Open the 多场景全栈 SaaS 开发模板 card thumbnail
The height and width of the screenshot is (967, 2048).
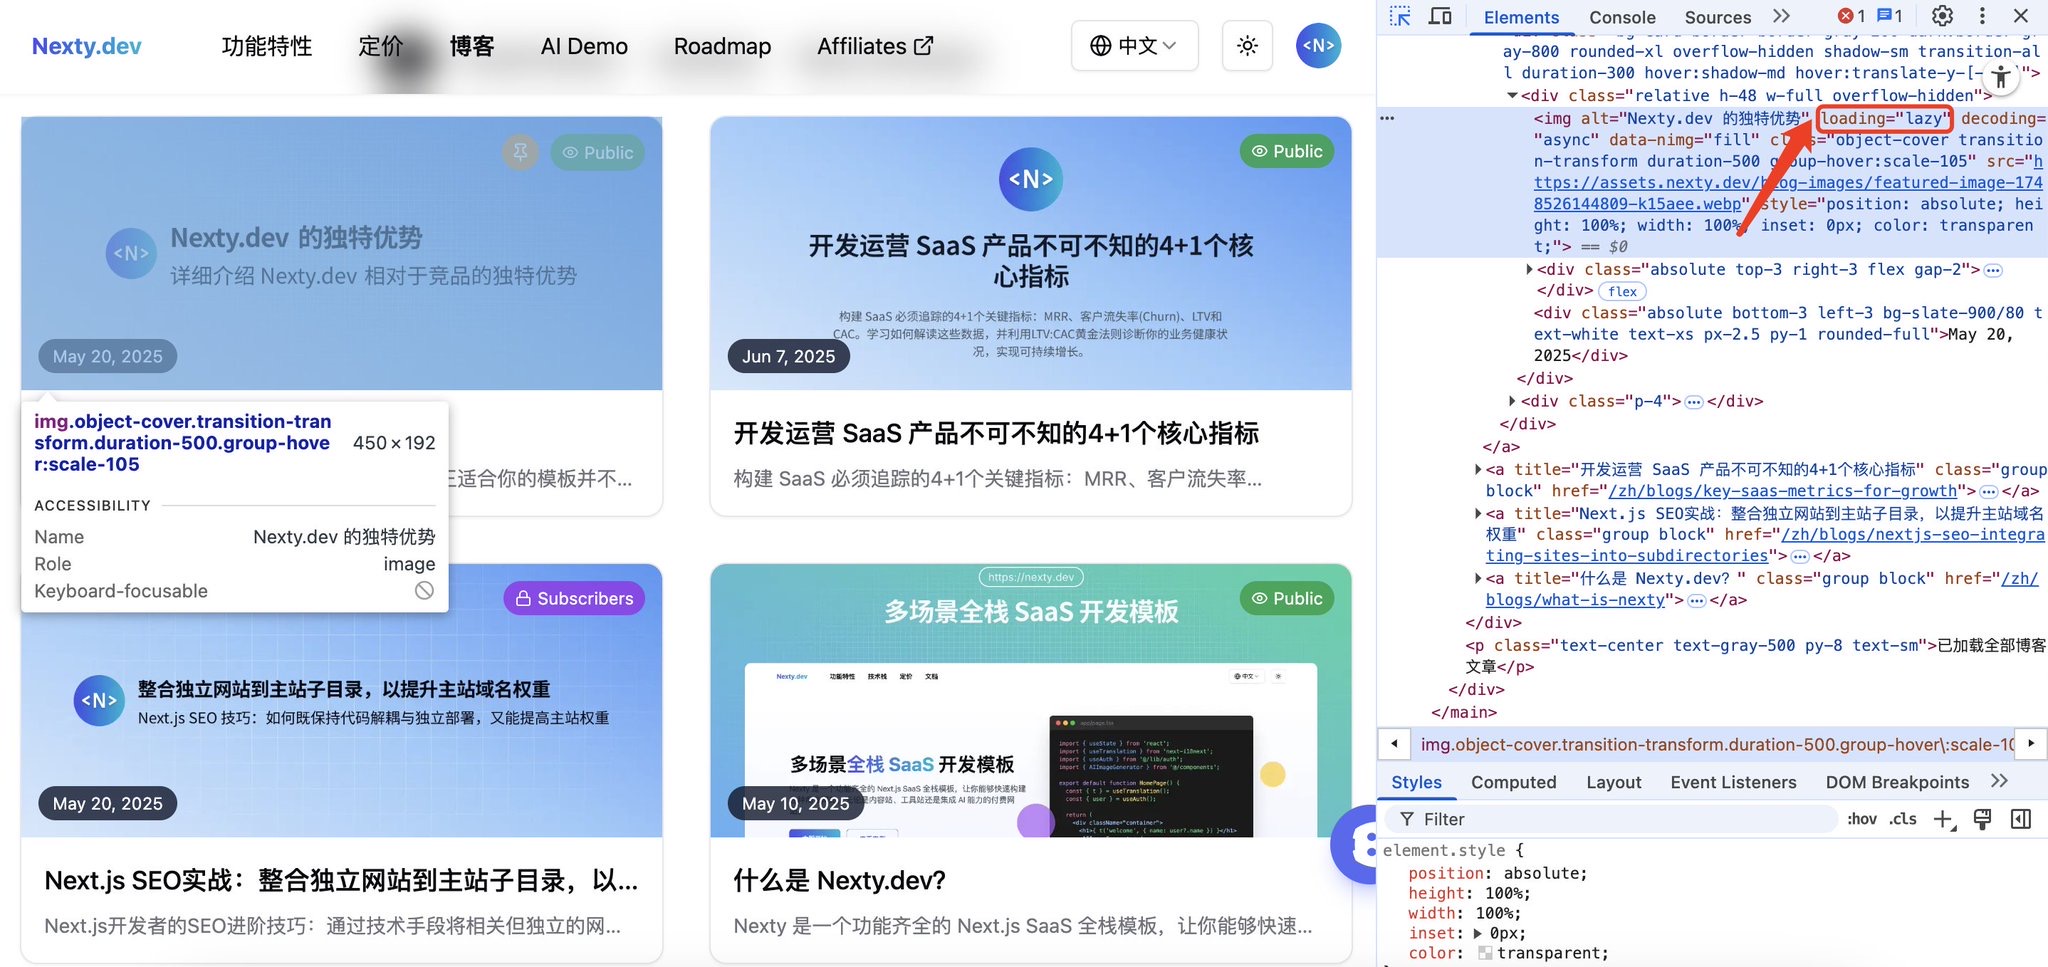(1030, 700)
